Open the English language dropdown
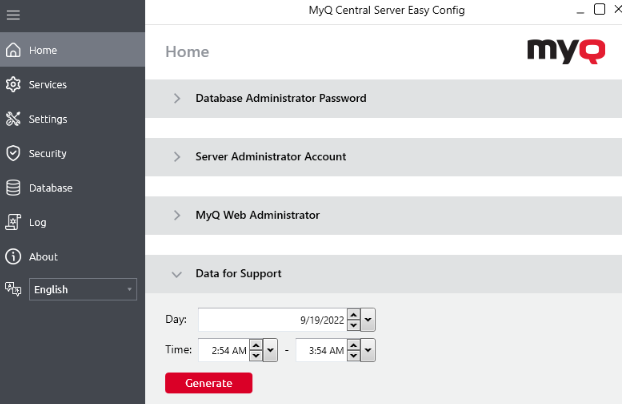This screenshot has width=622, height=404. pos(83,290)
